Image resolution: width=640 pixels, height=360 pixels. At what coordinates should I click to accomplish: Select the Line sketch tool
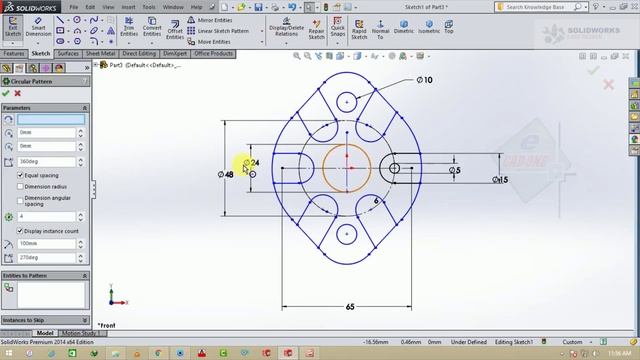[60, 20]
